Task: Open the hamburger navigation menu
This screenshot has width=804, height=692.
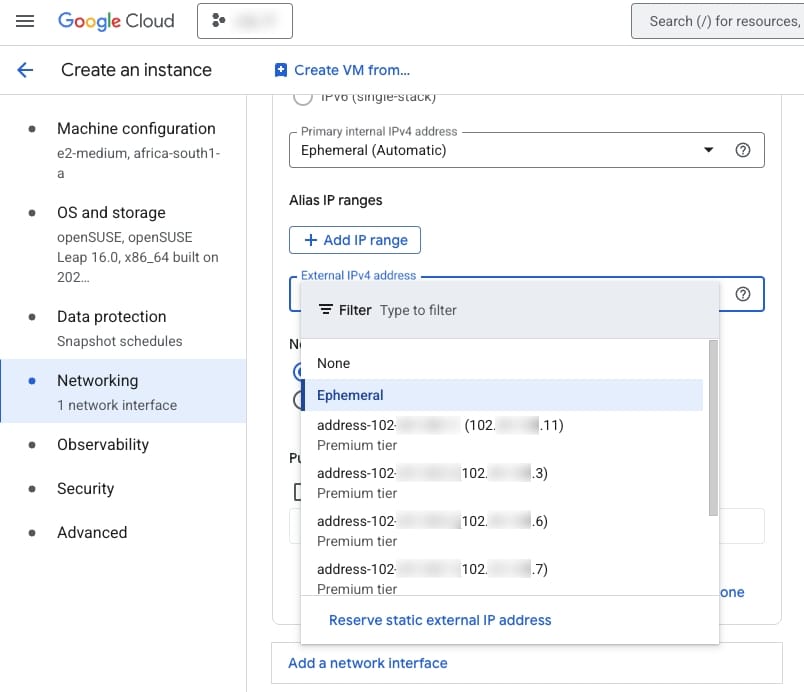Action: pyautogui.click(x=25, y=21)
